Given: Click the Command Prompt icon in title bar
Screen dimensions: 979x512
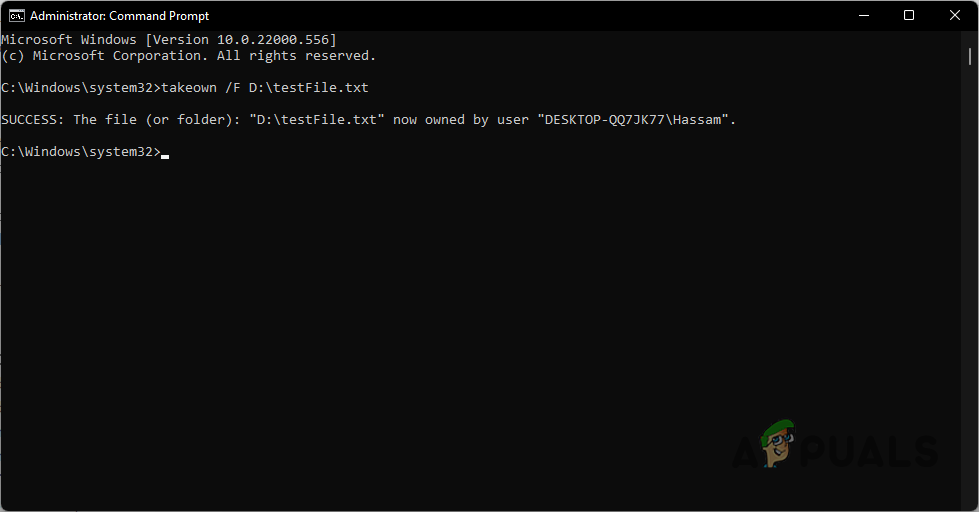Looking at the screenshot, I should click(15, 15).
